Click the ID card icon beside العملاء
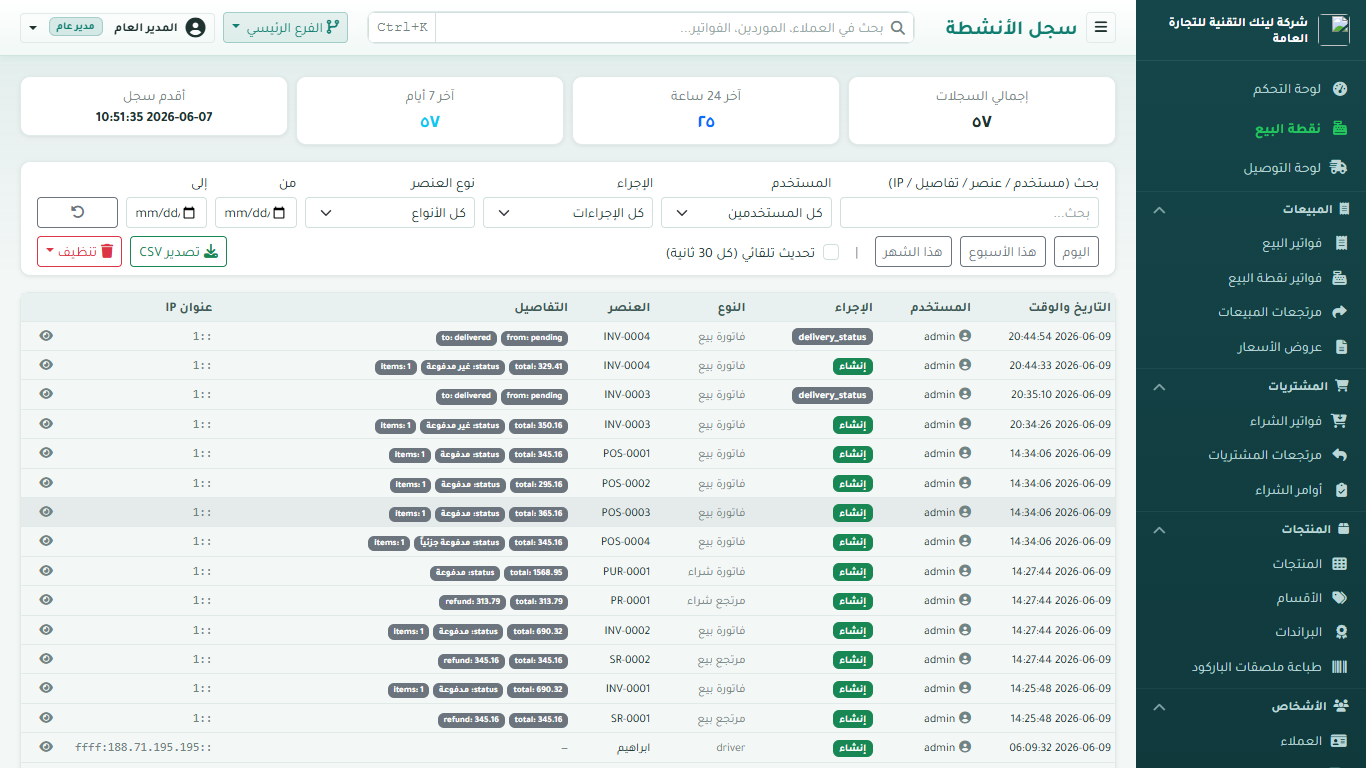 coord(1340,741)
